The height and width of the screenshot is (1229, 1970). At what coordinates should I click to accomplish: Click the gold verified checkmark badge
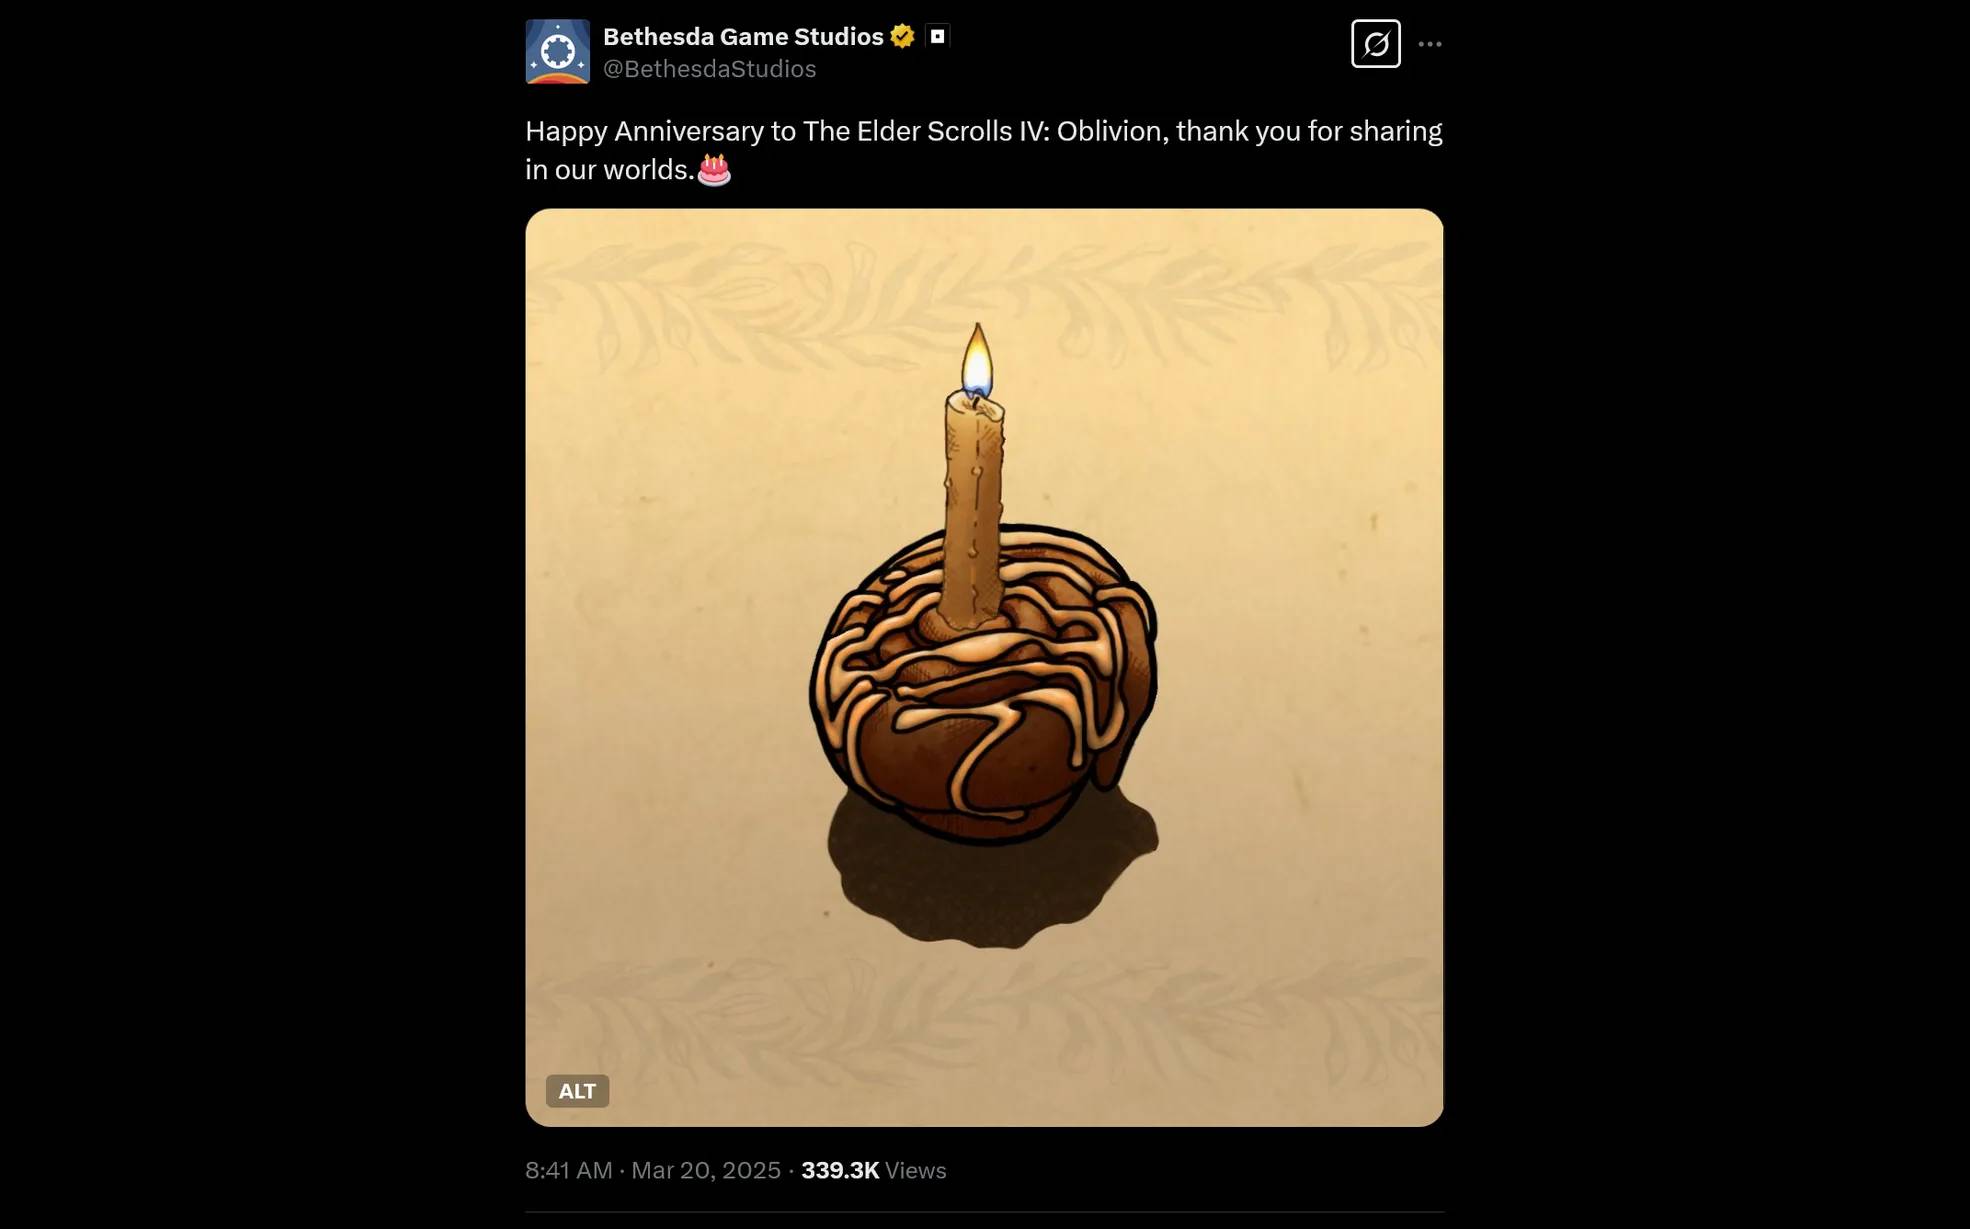[x=902, y=37]
